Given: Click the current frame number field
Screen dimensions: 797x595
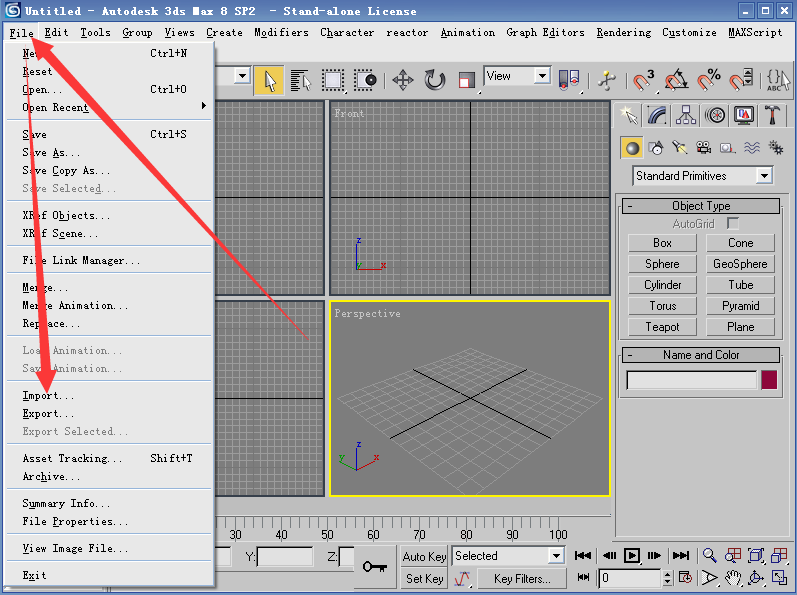Looking at the screenshot, I should pos(631,578).
